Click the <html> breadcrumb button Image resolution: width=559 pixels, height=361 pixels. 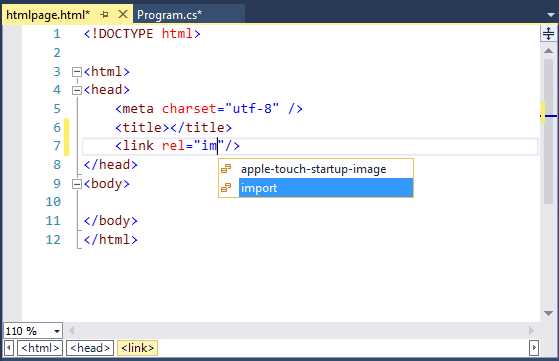coord(40,347)
